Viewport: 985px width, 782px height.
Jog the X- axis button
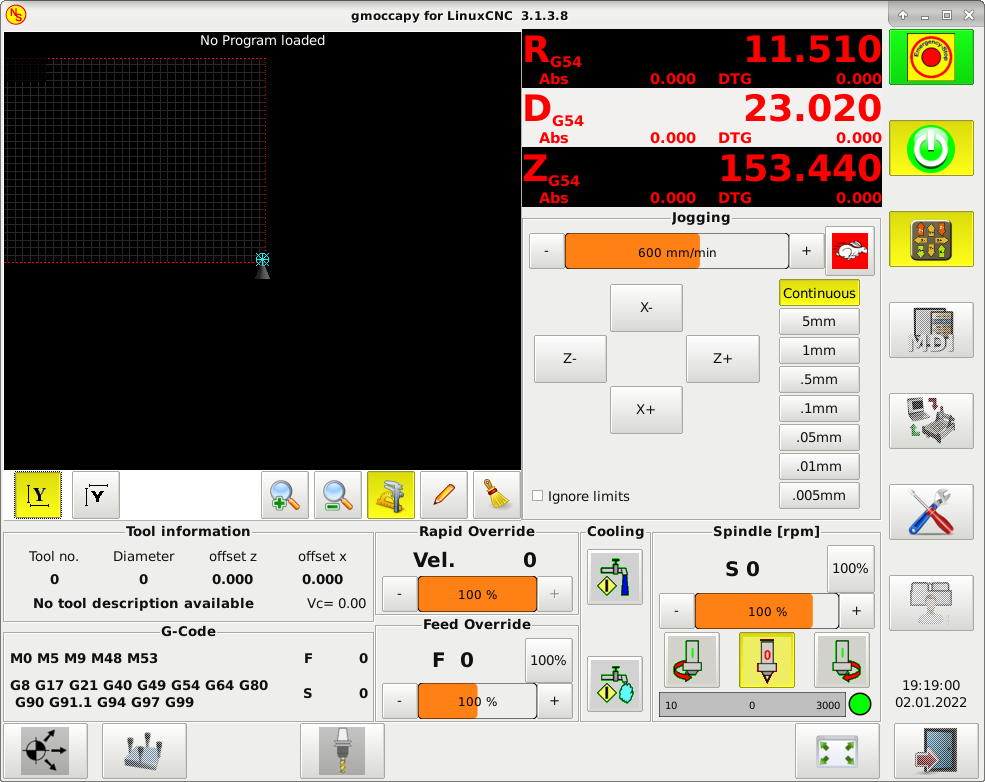tap(646, 308)
